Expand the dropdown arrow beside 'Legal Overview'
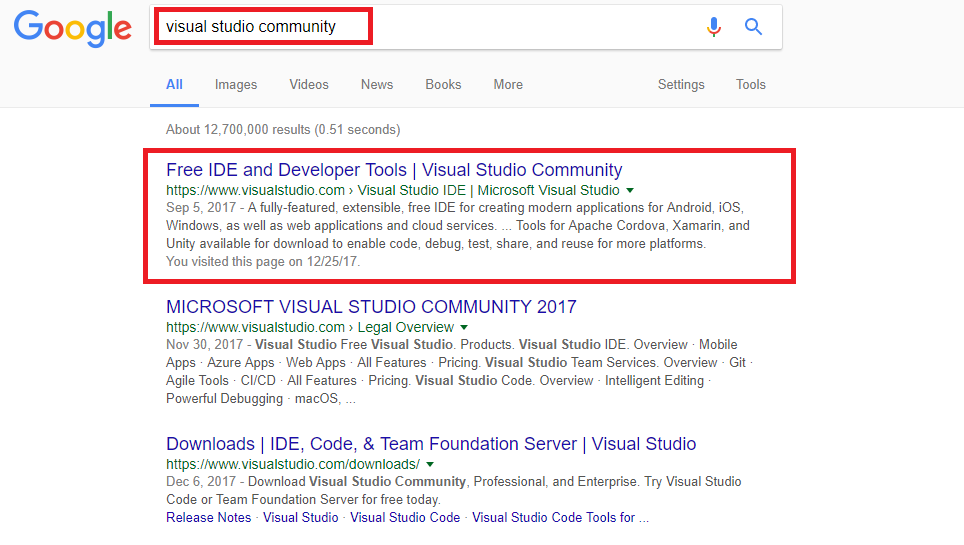The image size is (964, 545). tap(464, 328)
